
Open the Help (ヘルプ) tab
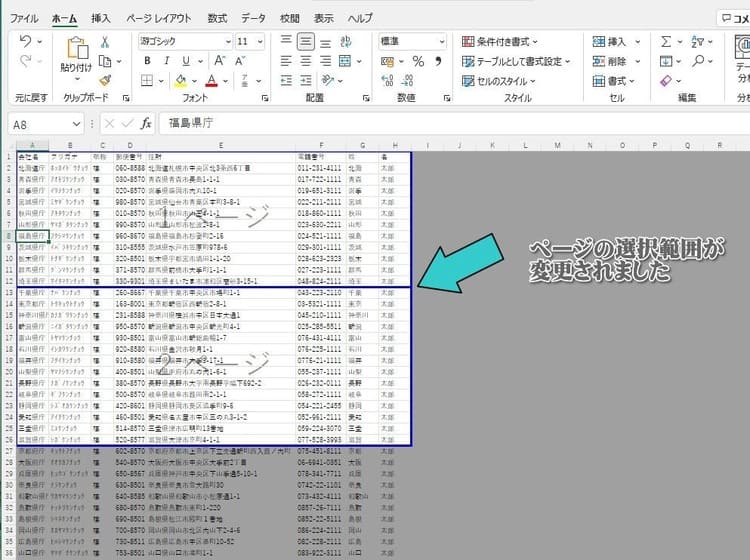360,18
